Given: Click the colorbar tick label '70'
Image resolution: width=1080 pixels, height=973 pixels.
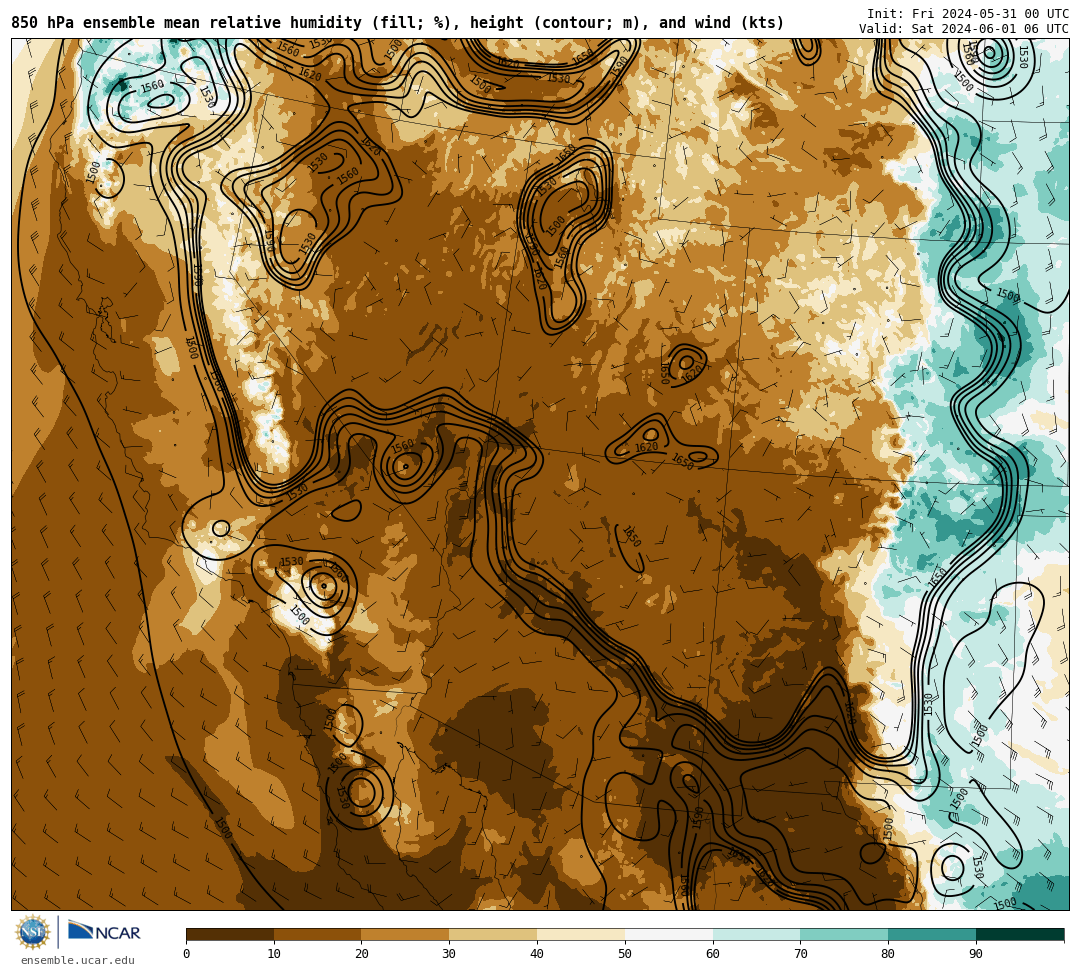Looking at the screenshot, I should (800, 954).
